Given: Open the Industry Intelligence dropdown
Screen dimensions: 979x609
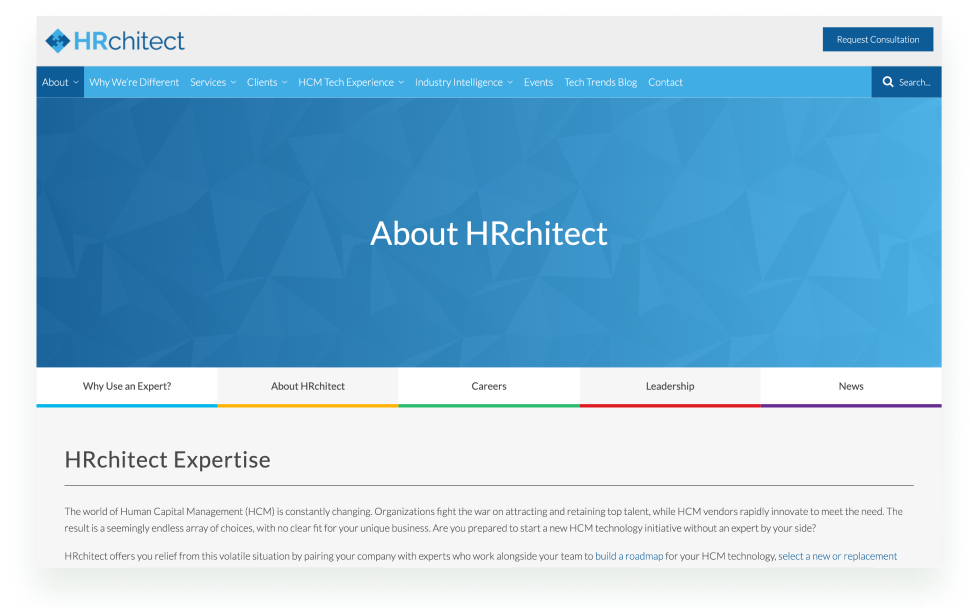Looking at the screenshot, I should 462,82.
